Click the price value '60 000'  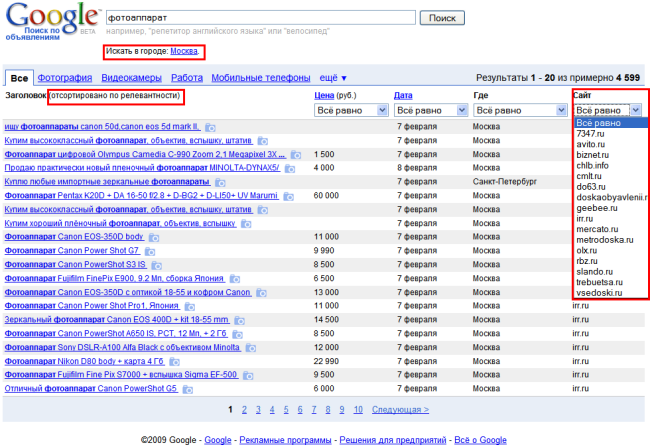click(x=326, y=195)
